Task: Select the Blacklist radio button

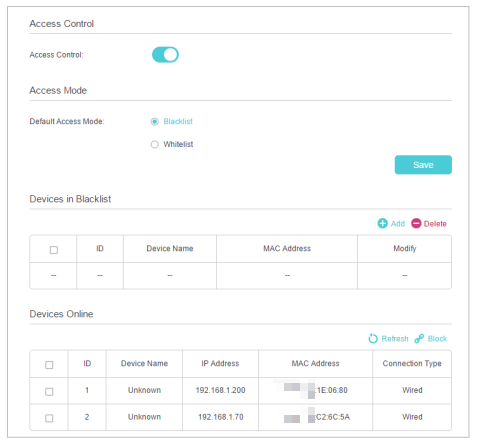Action: 155,122
